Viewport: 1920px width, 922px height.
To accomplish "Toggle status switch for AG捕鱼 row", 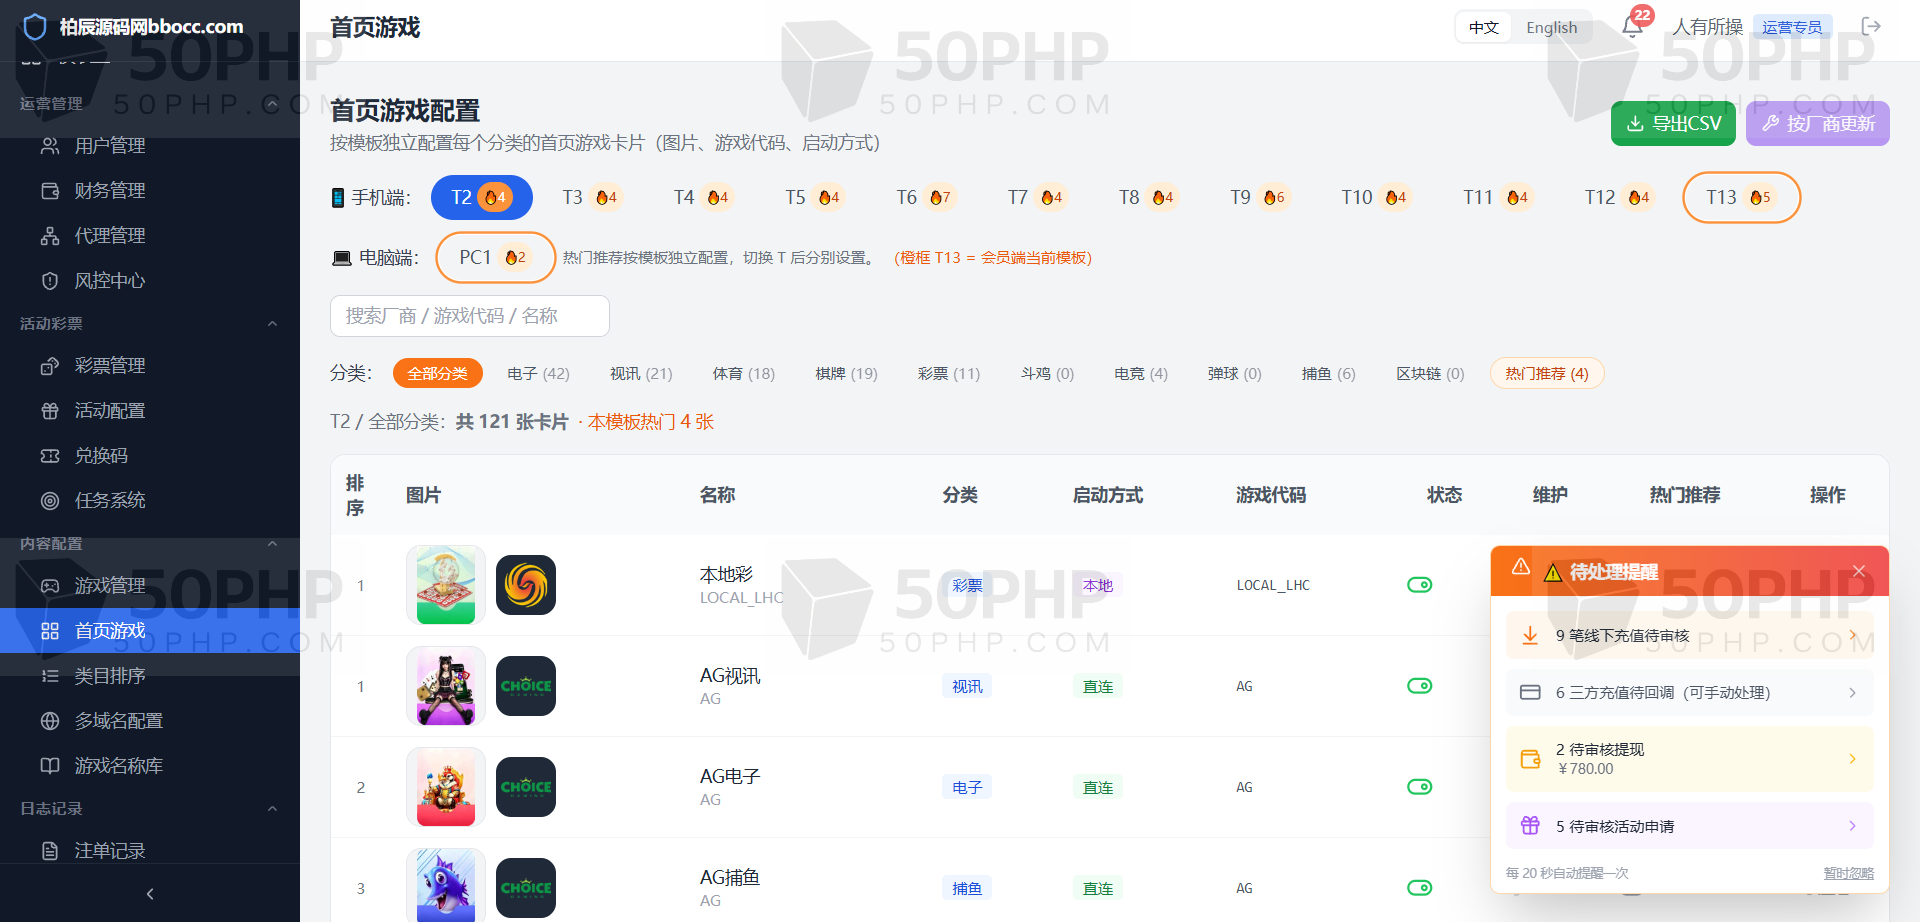I will point(1420,888).
